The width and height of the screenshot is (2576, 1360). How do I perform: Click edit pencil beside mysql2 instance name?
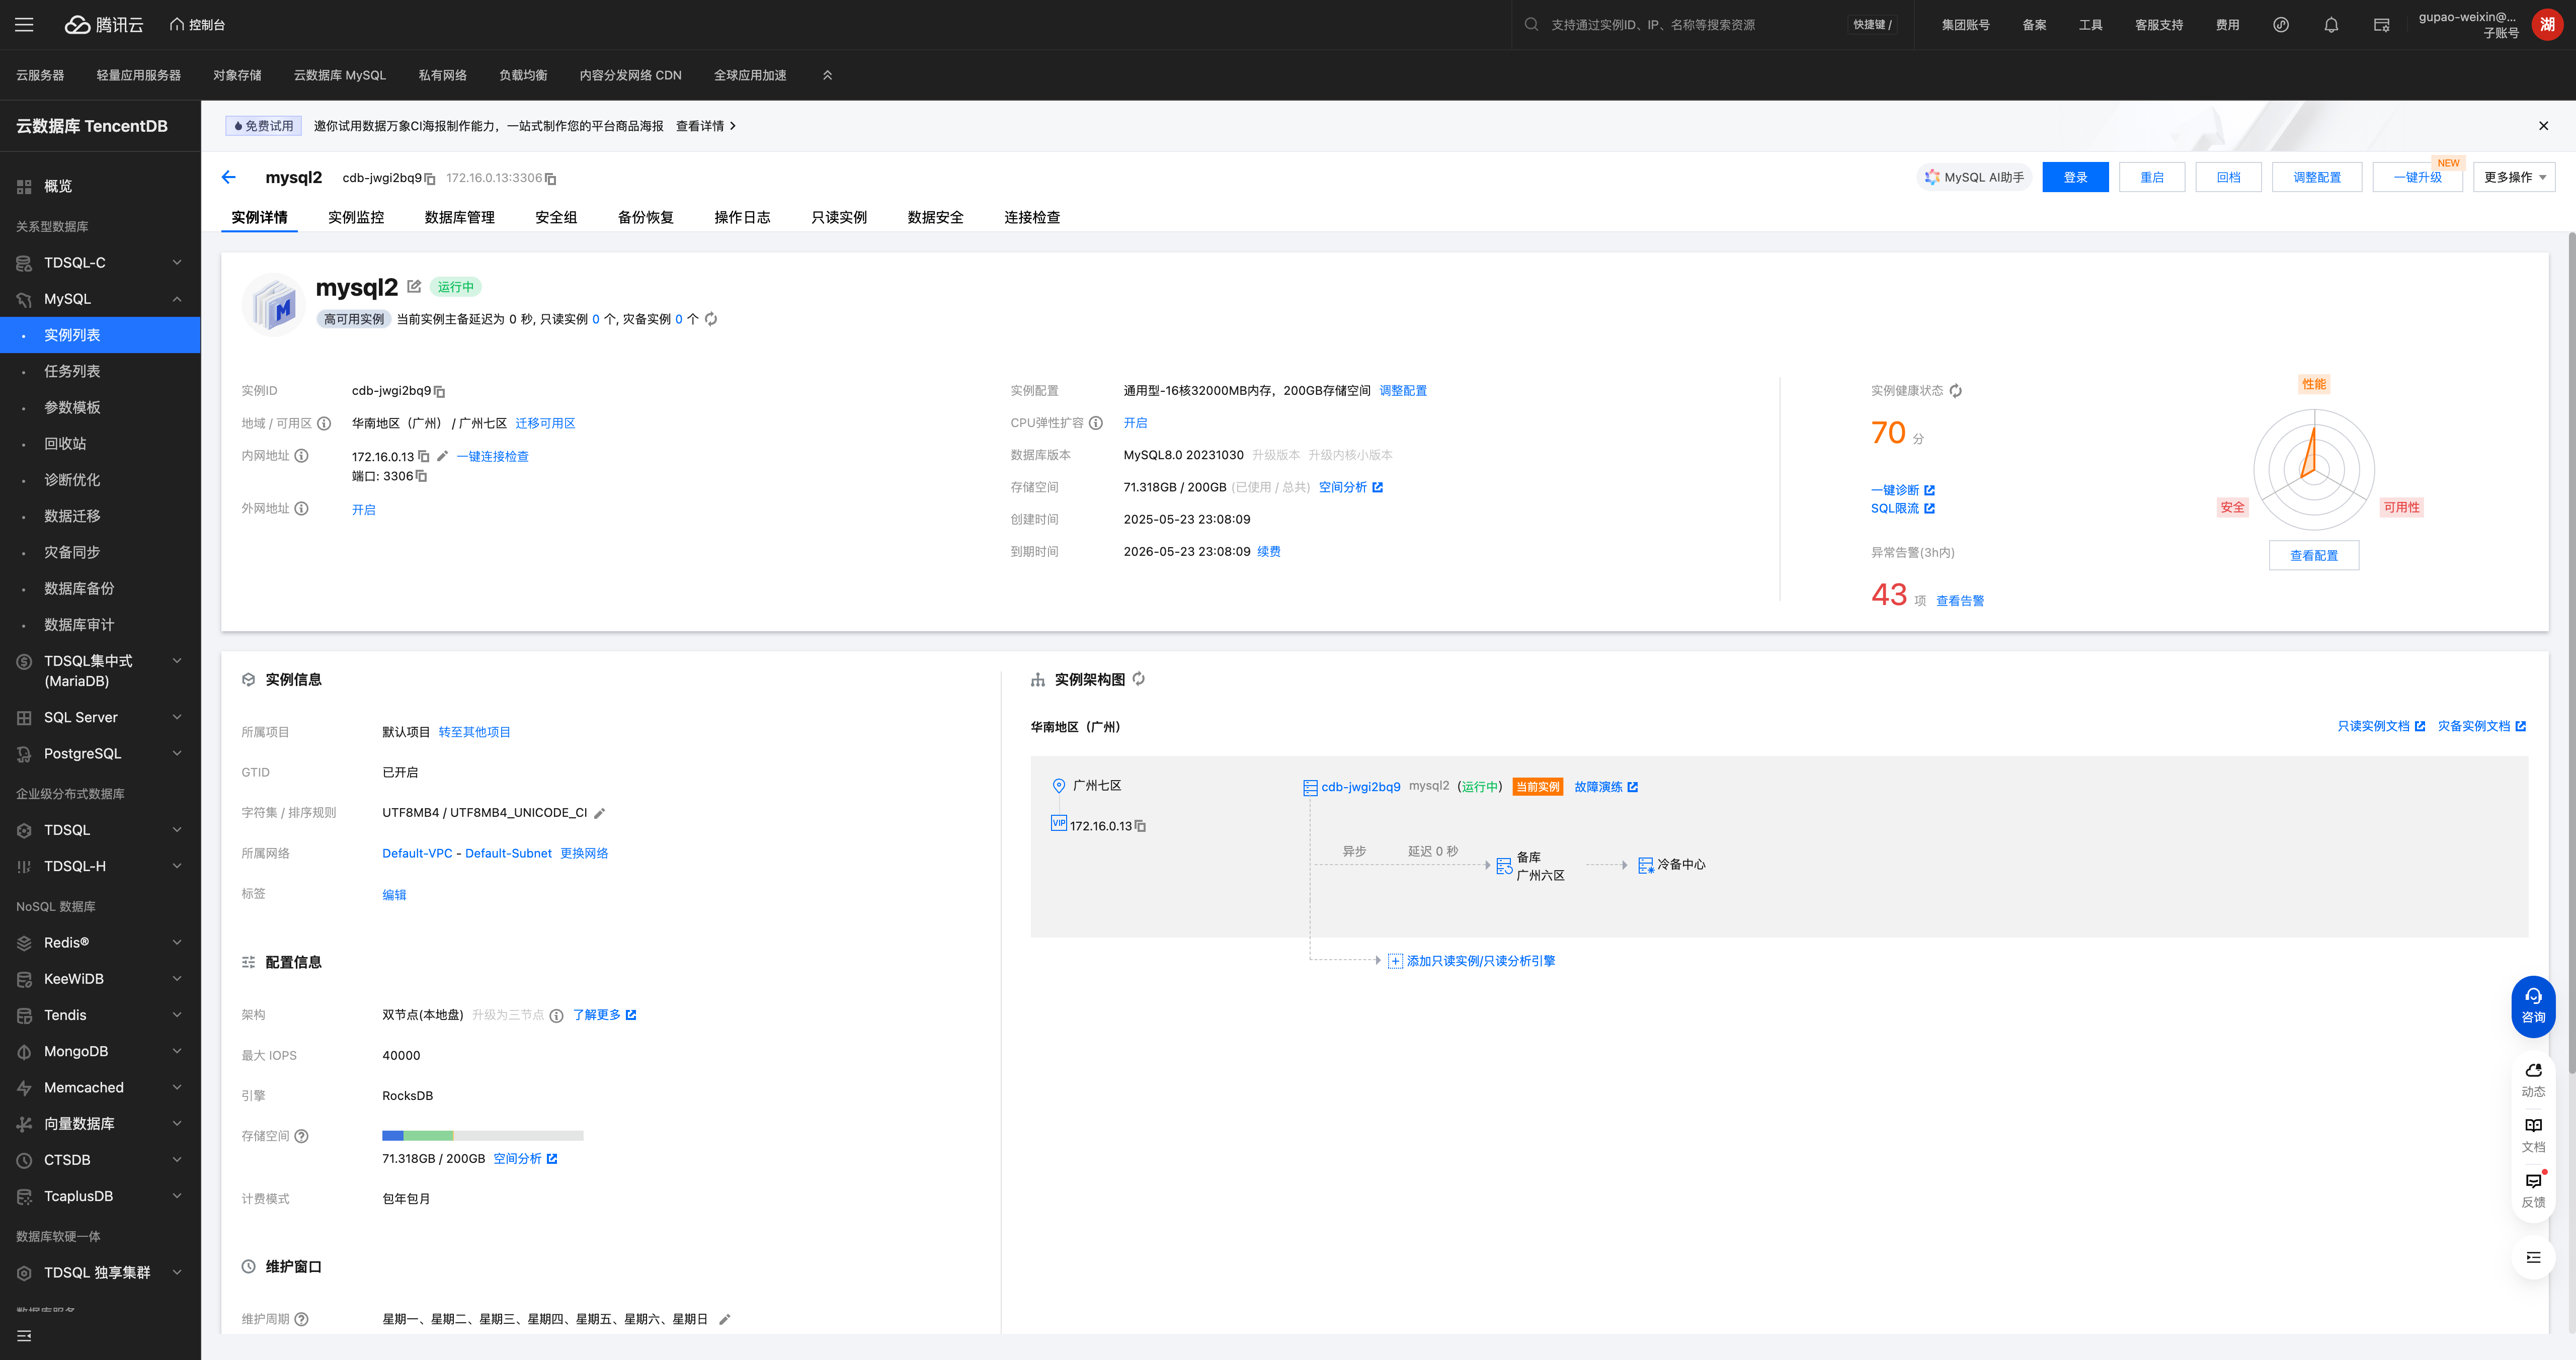[414, 287]
